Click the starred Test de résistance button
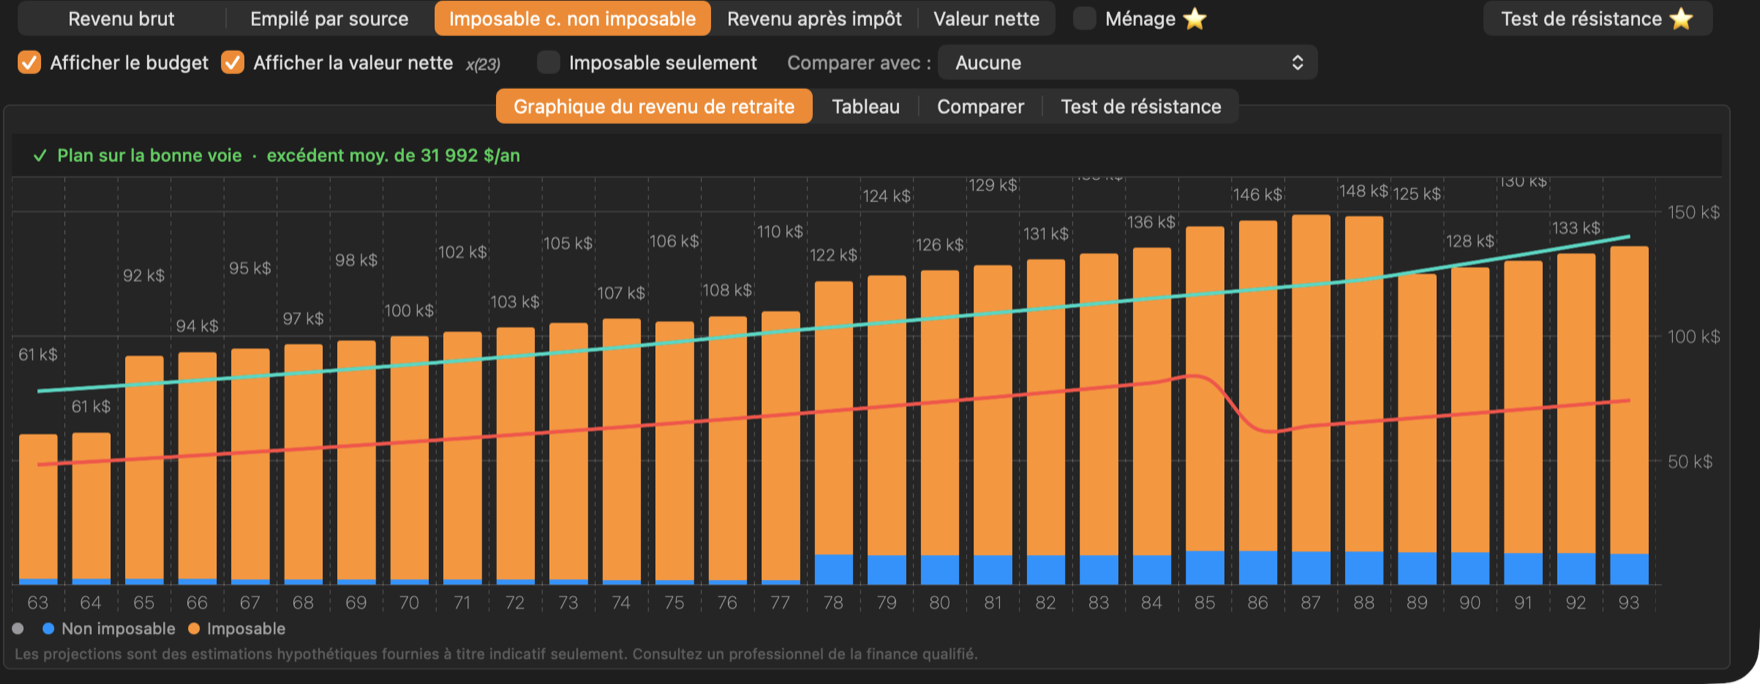The height and width of the screenshot is (684, 1760). point(1597,19)
